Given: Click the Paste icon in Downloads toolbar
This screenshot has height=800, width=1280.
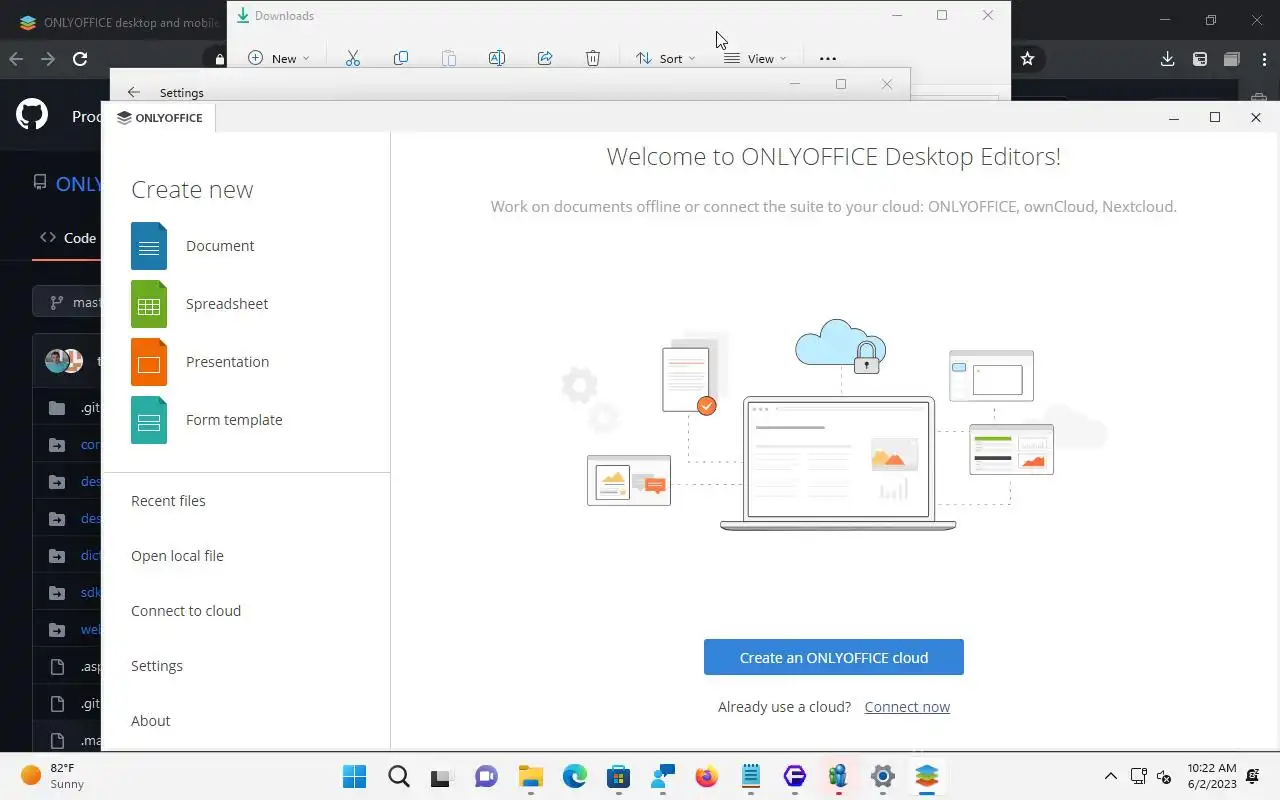Looking at the screenshot, I should 449,58.
